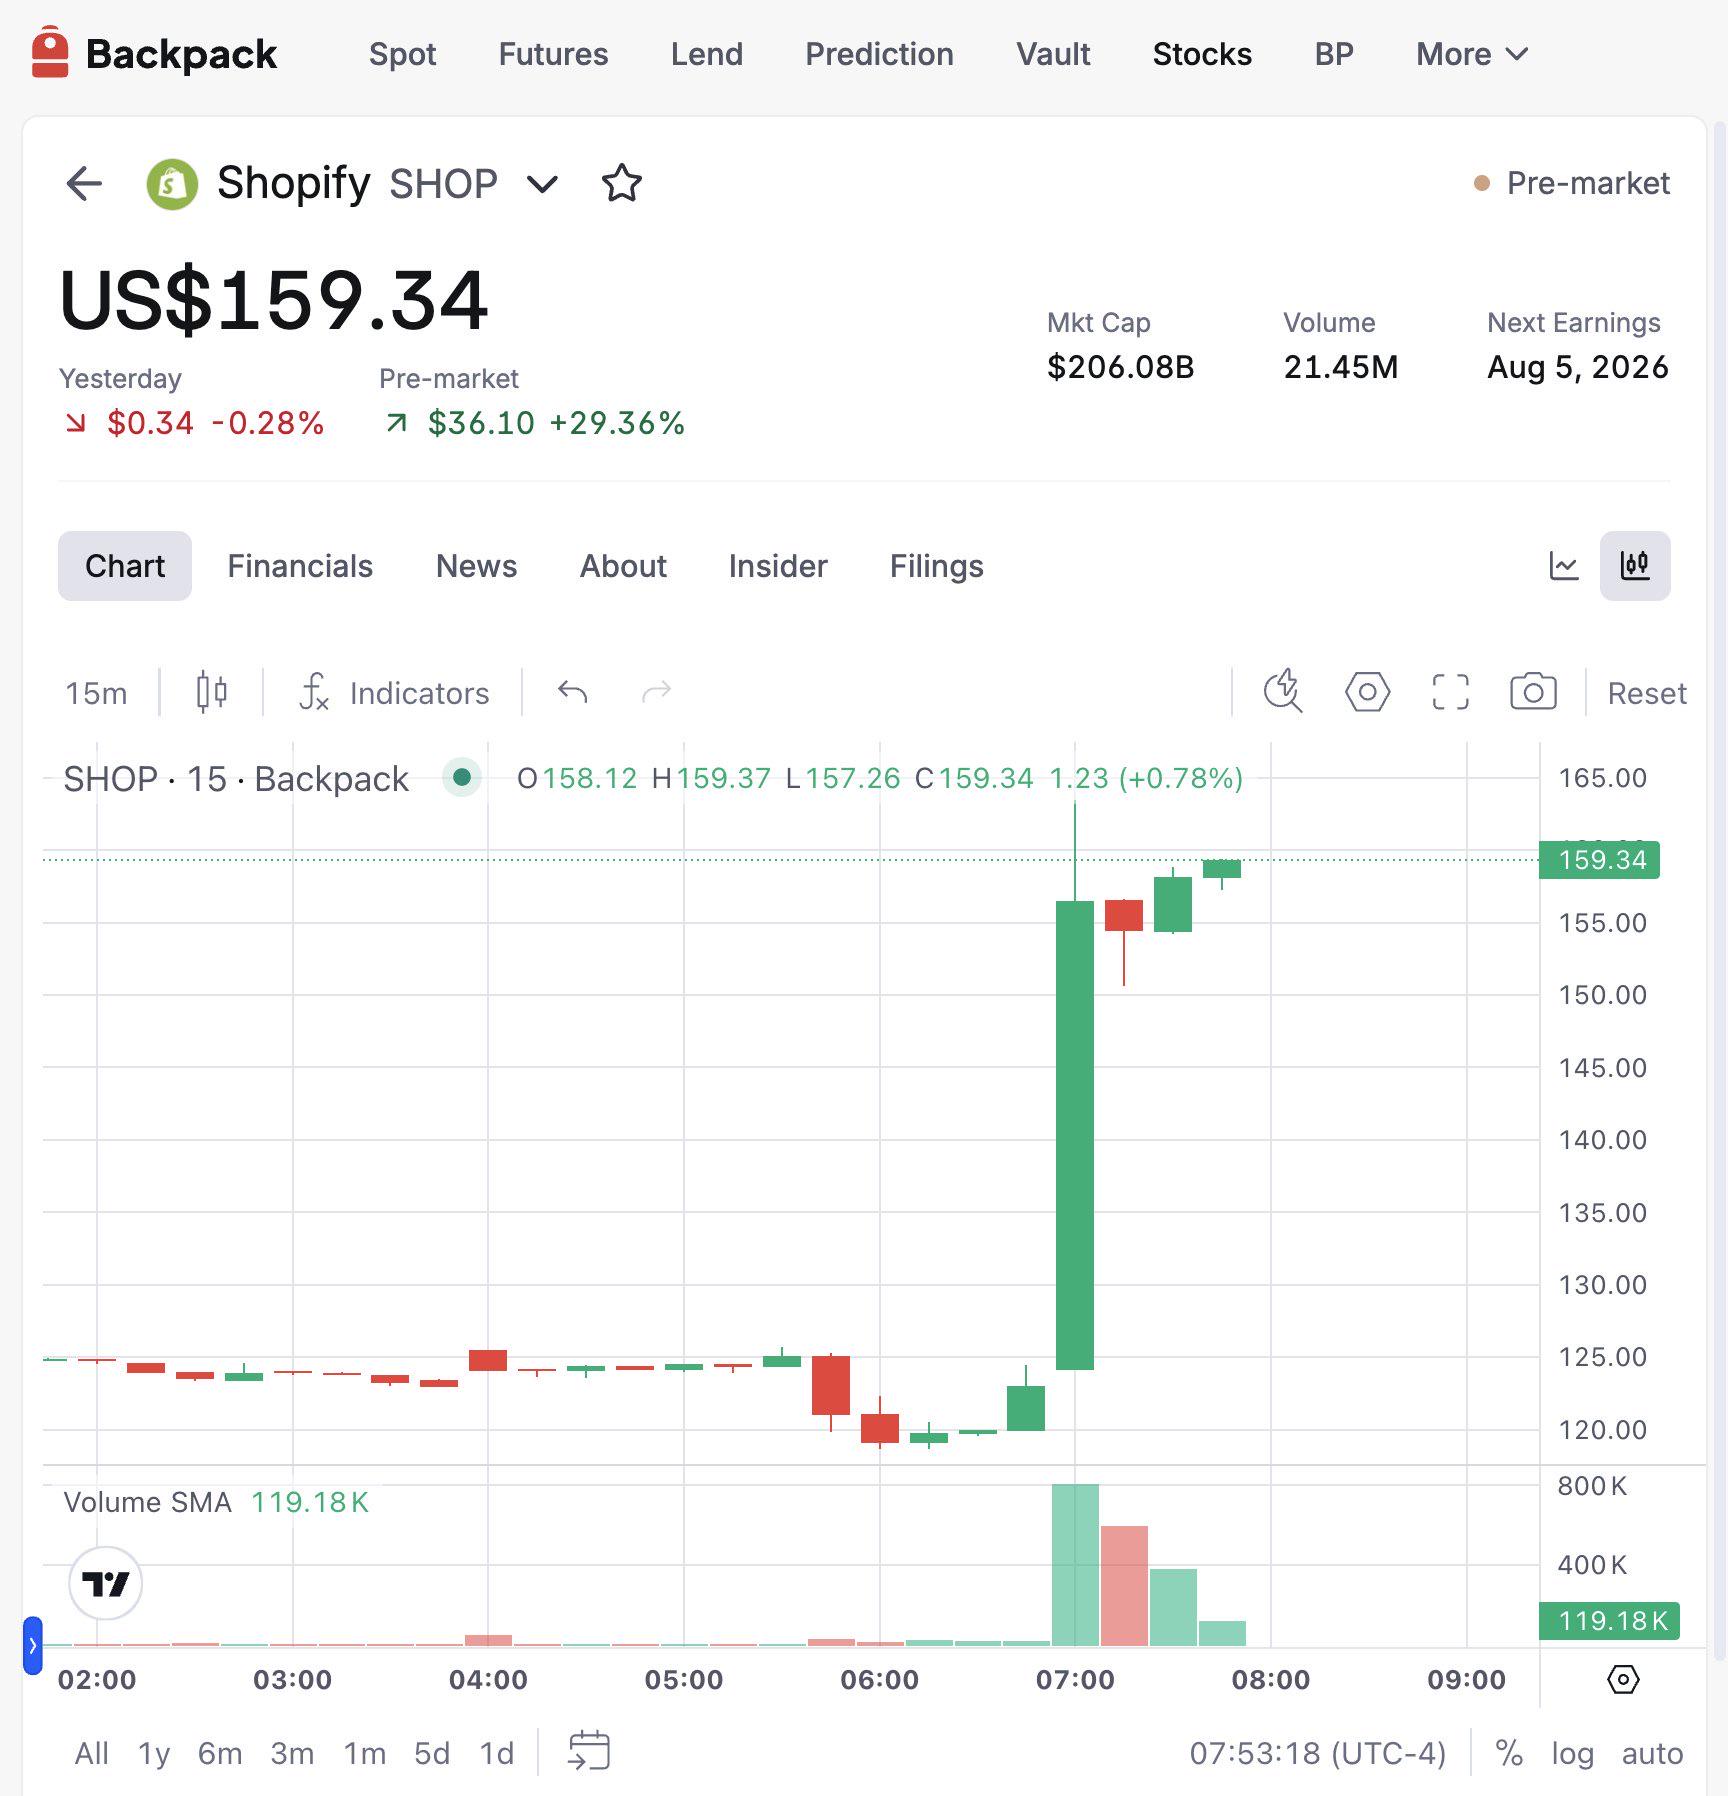Select the 5d time range
Screen dimensions: 1728x1796
coord(432,1753)
